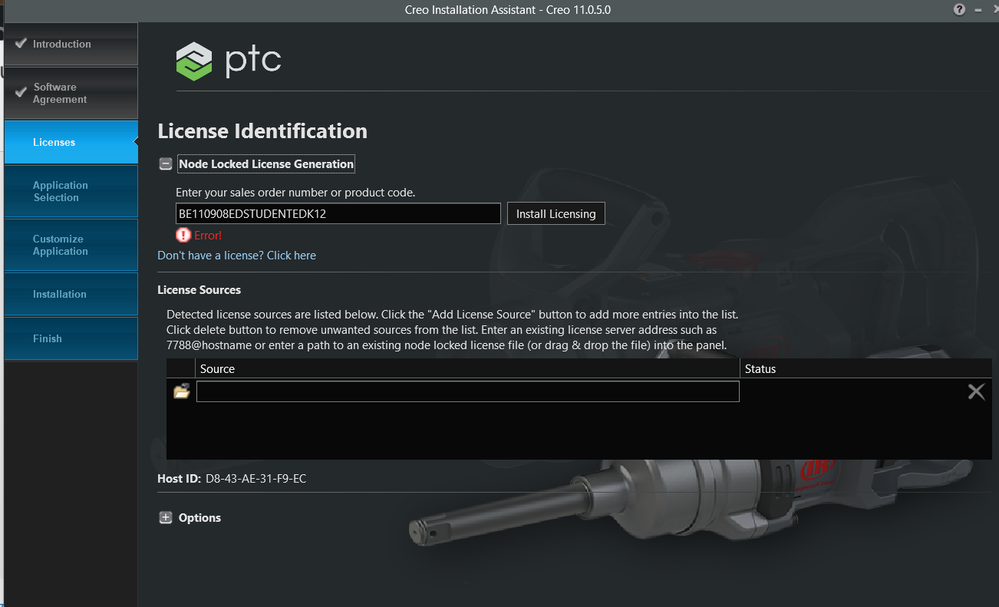
Task: Expand the Options section
Action: point(166,518)
